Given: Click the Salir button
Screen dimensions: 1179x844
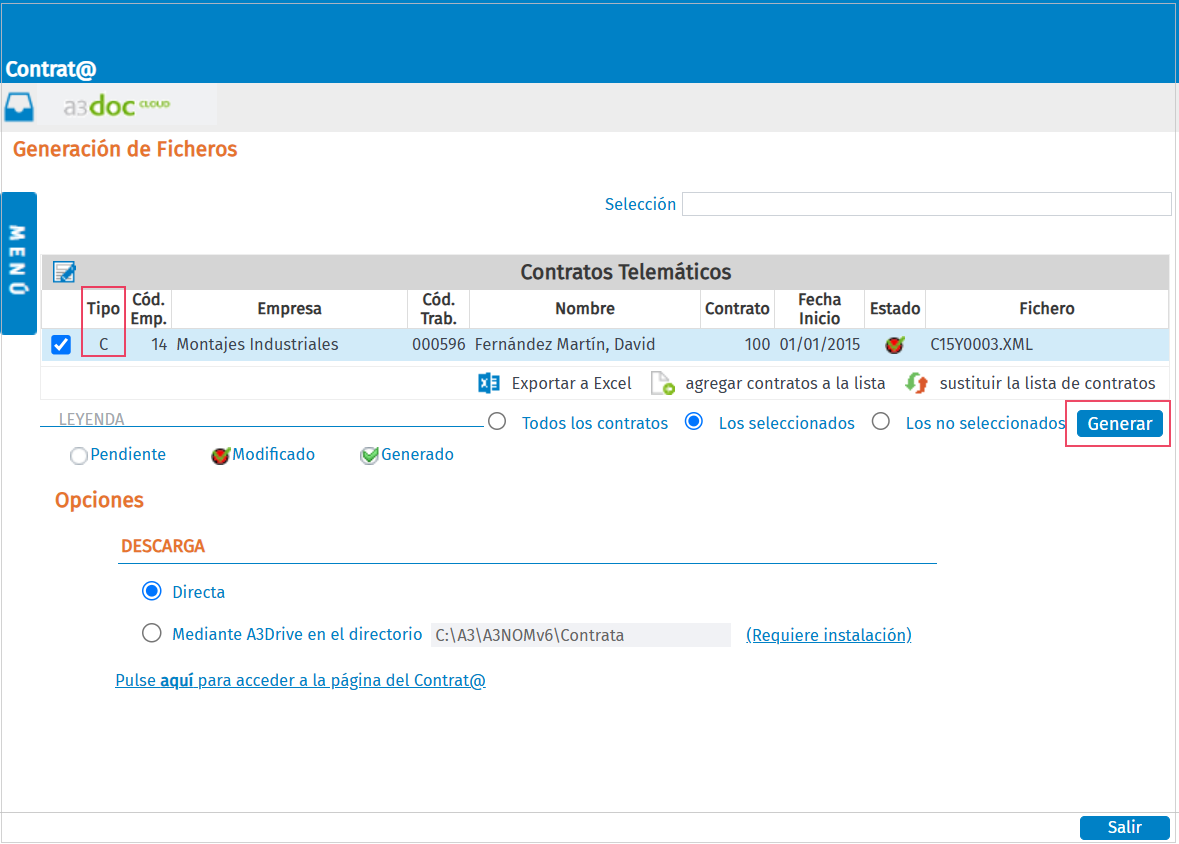Looking at the screenshot, I should 1124,827.
